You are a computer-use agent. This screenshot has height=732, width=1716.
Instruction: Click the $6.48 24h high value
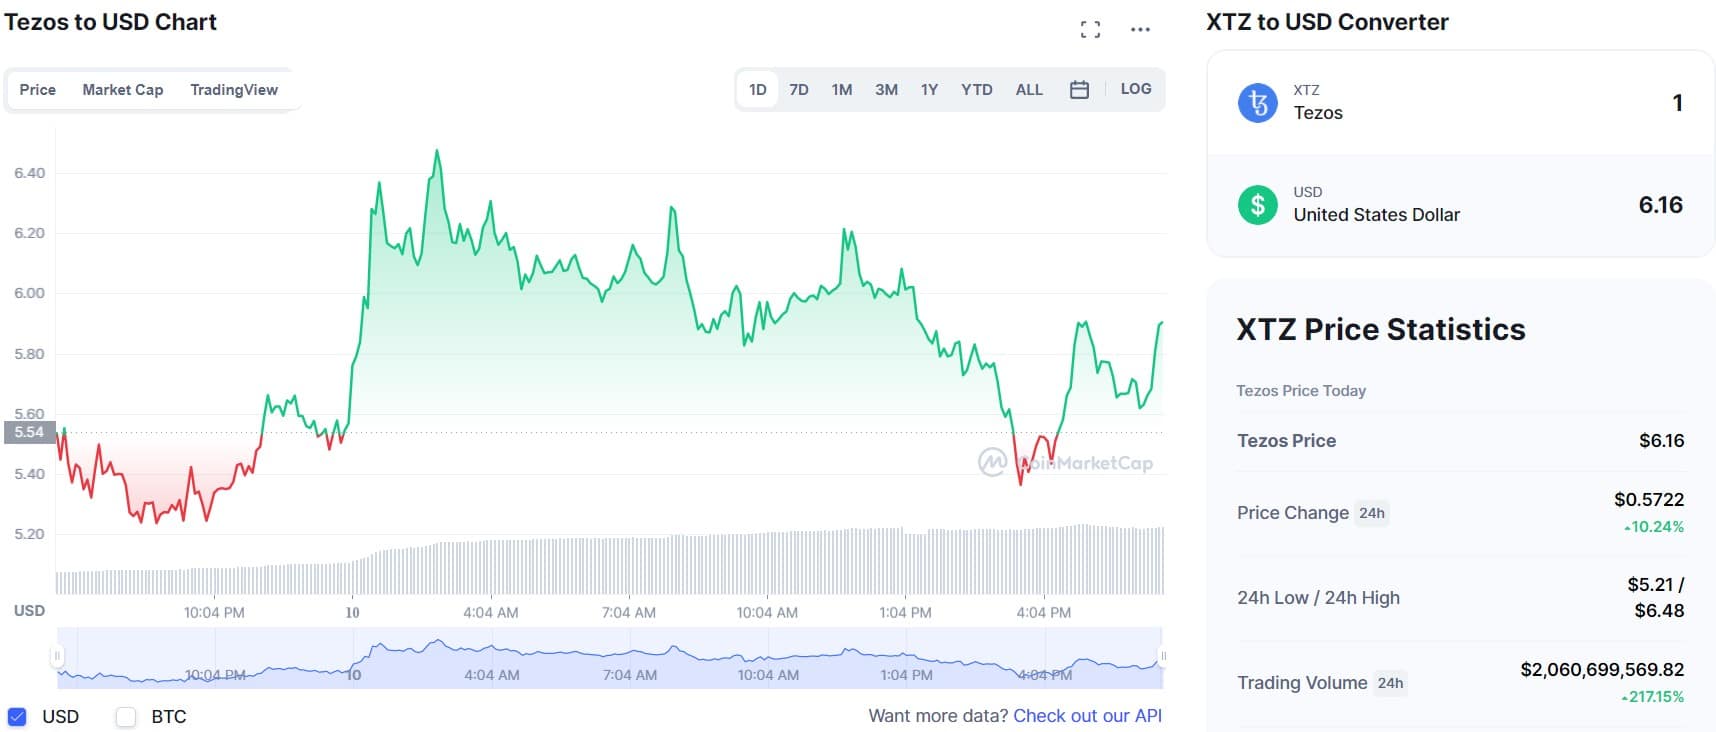coord(1659,611)
